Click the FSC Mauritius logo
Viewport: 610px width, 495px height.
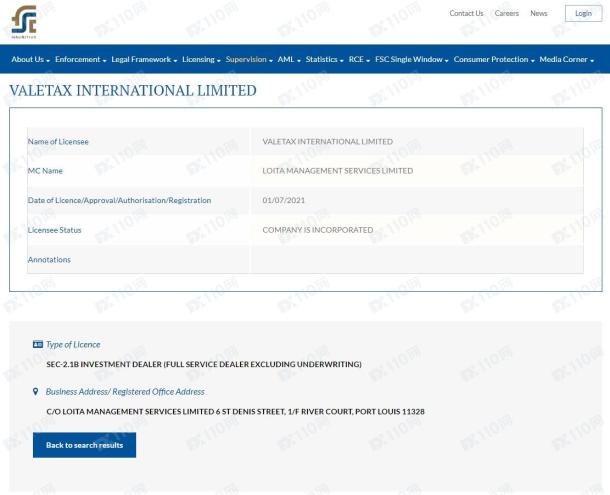24,20
